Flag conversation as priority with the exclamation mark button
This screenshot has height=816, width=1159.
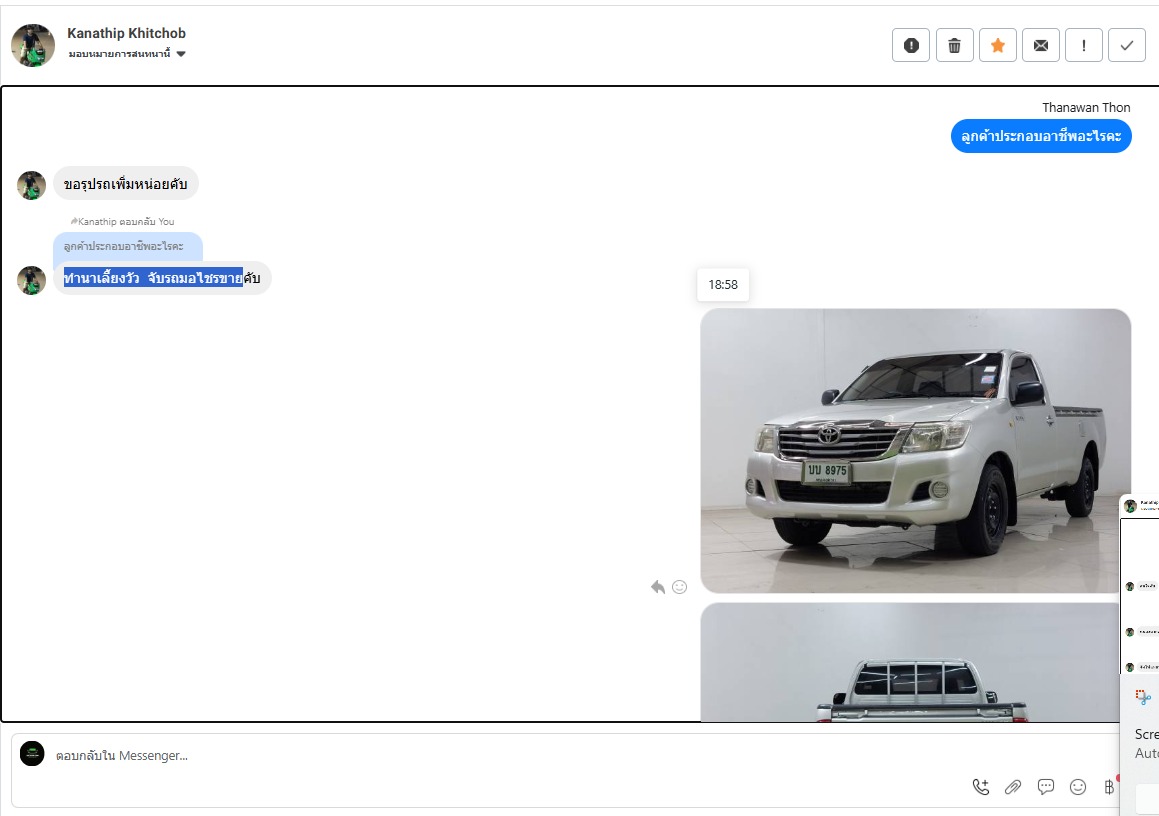pyautogui.click(x=1084, y=45)
